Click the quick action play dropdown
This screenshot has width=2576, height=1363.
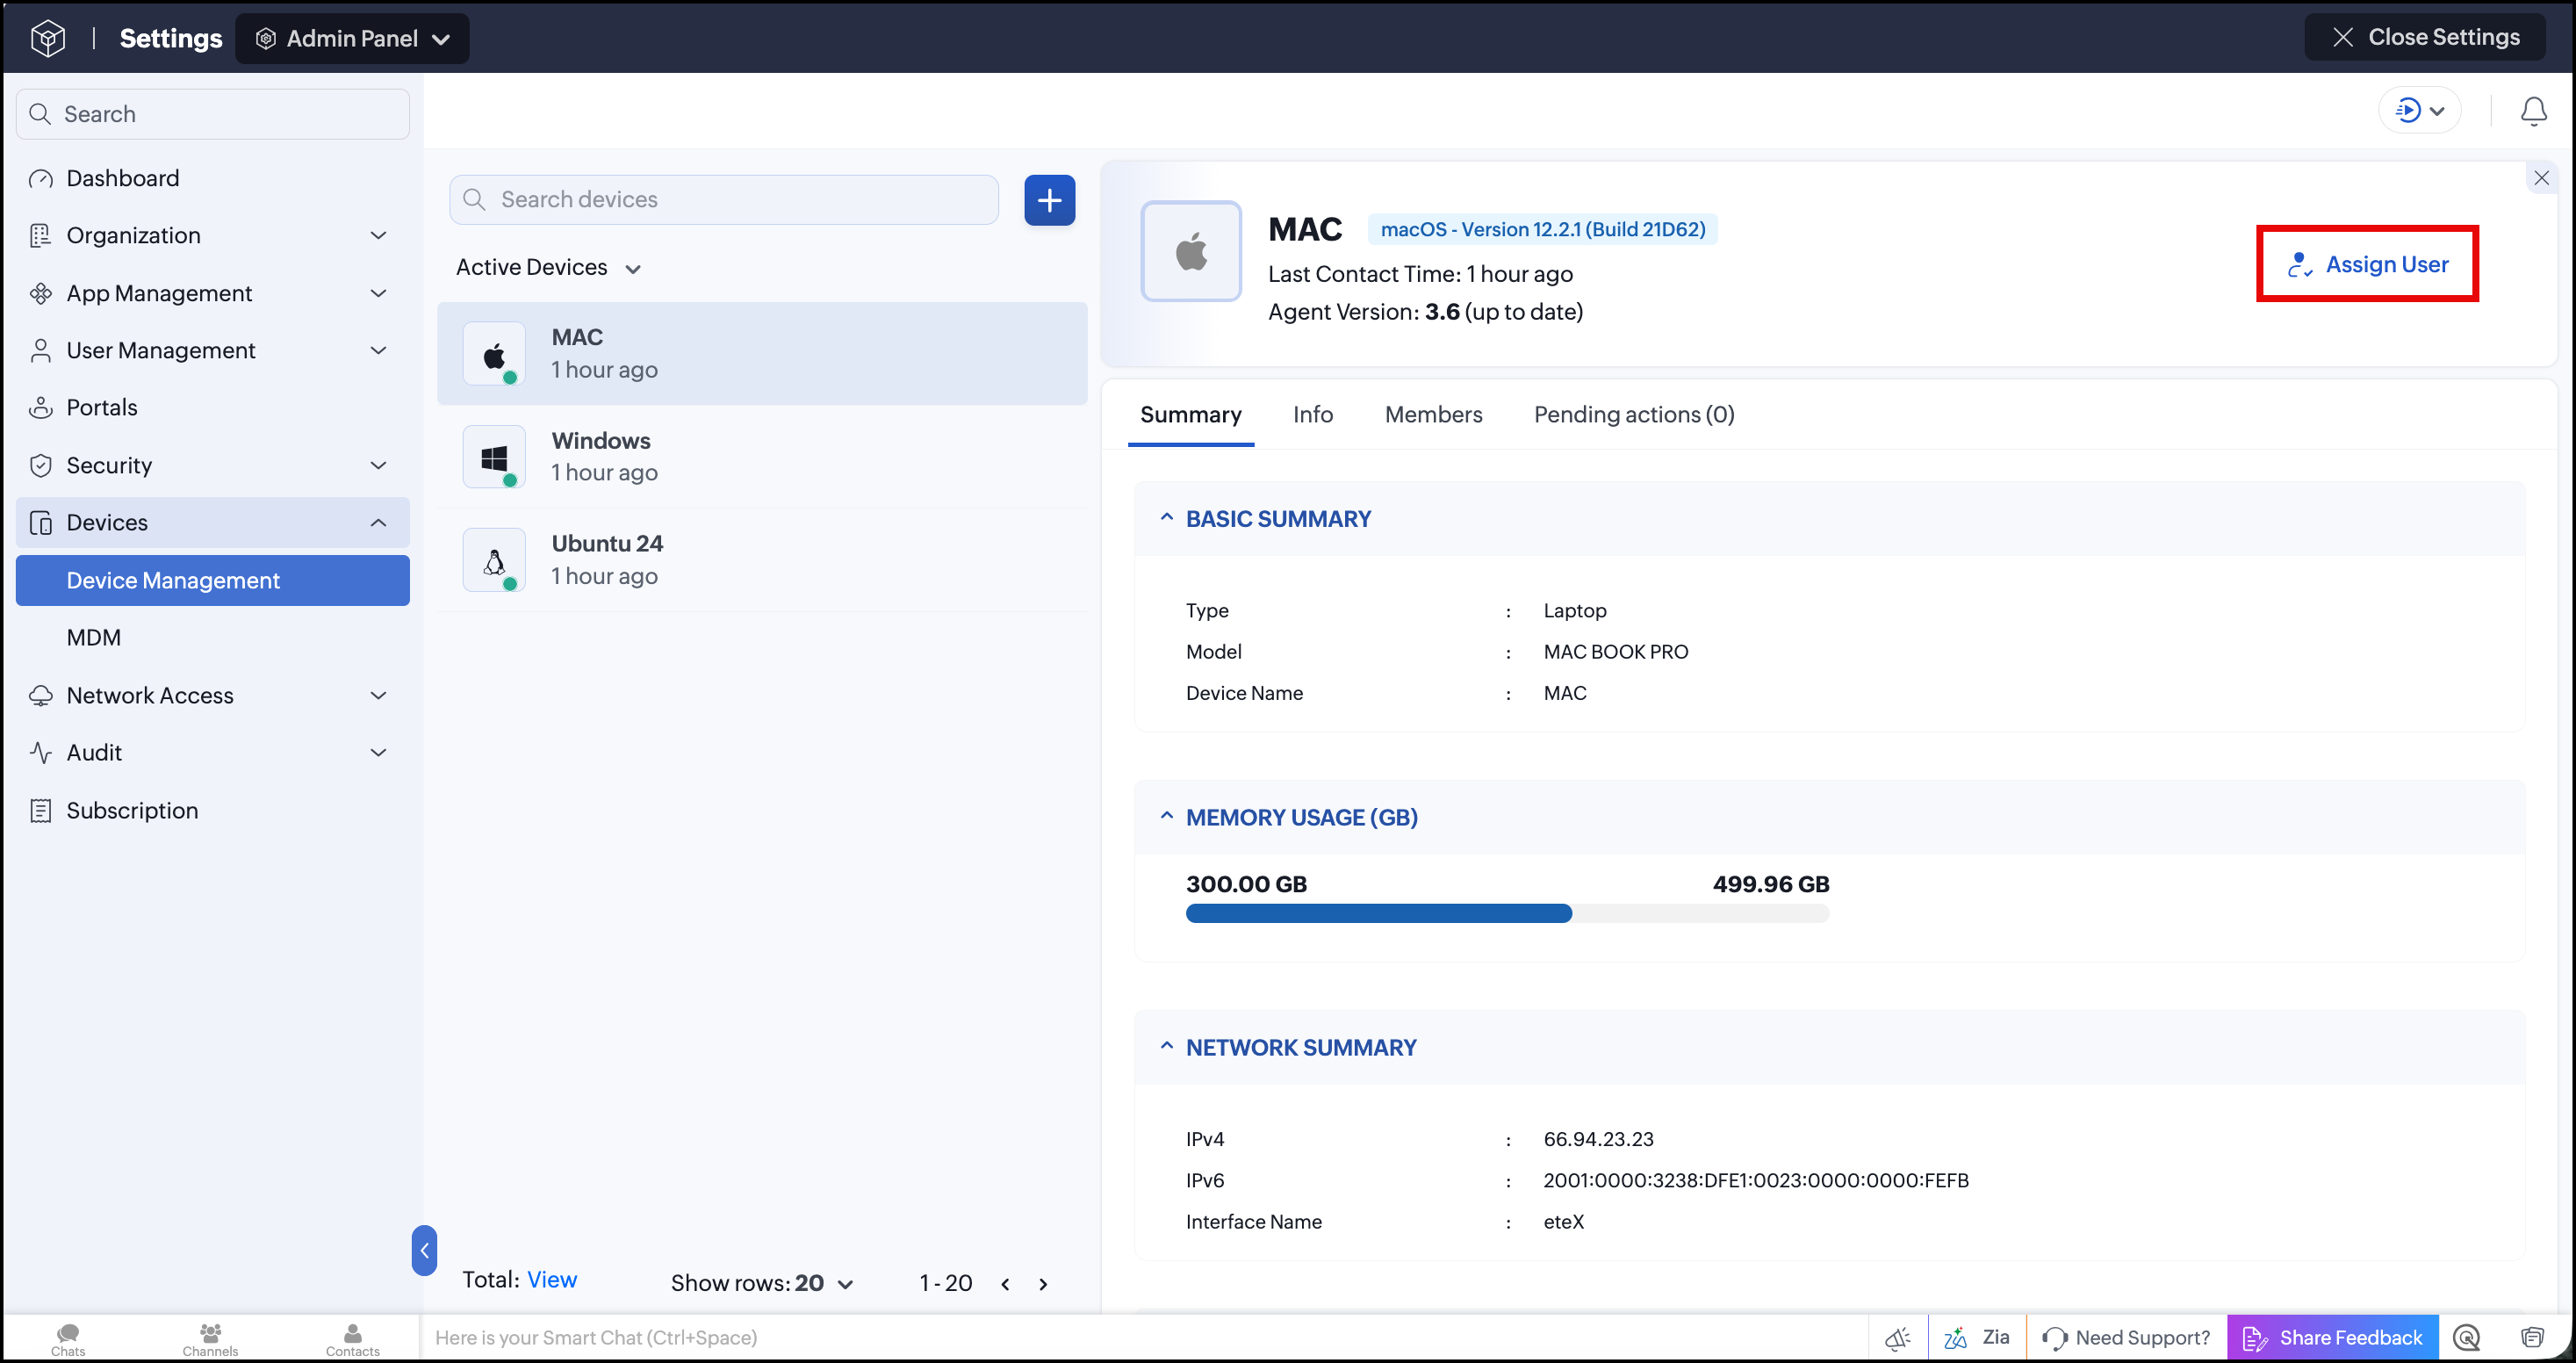(2419, 110)
